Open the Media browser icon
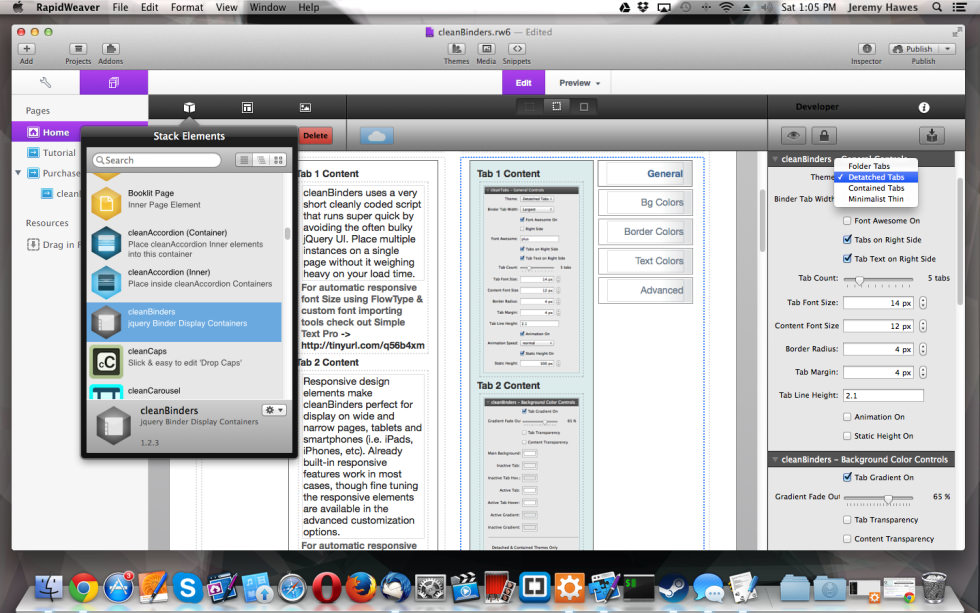The image size is (980, 613). click(x=486, y=49)
